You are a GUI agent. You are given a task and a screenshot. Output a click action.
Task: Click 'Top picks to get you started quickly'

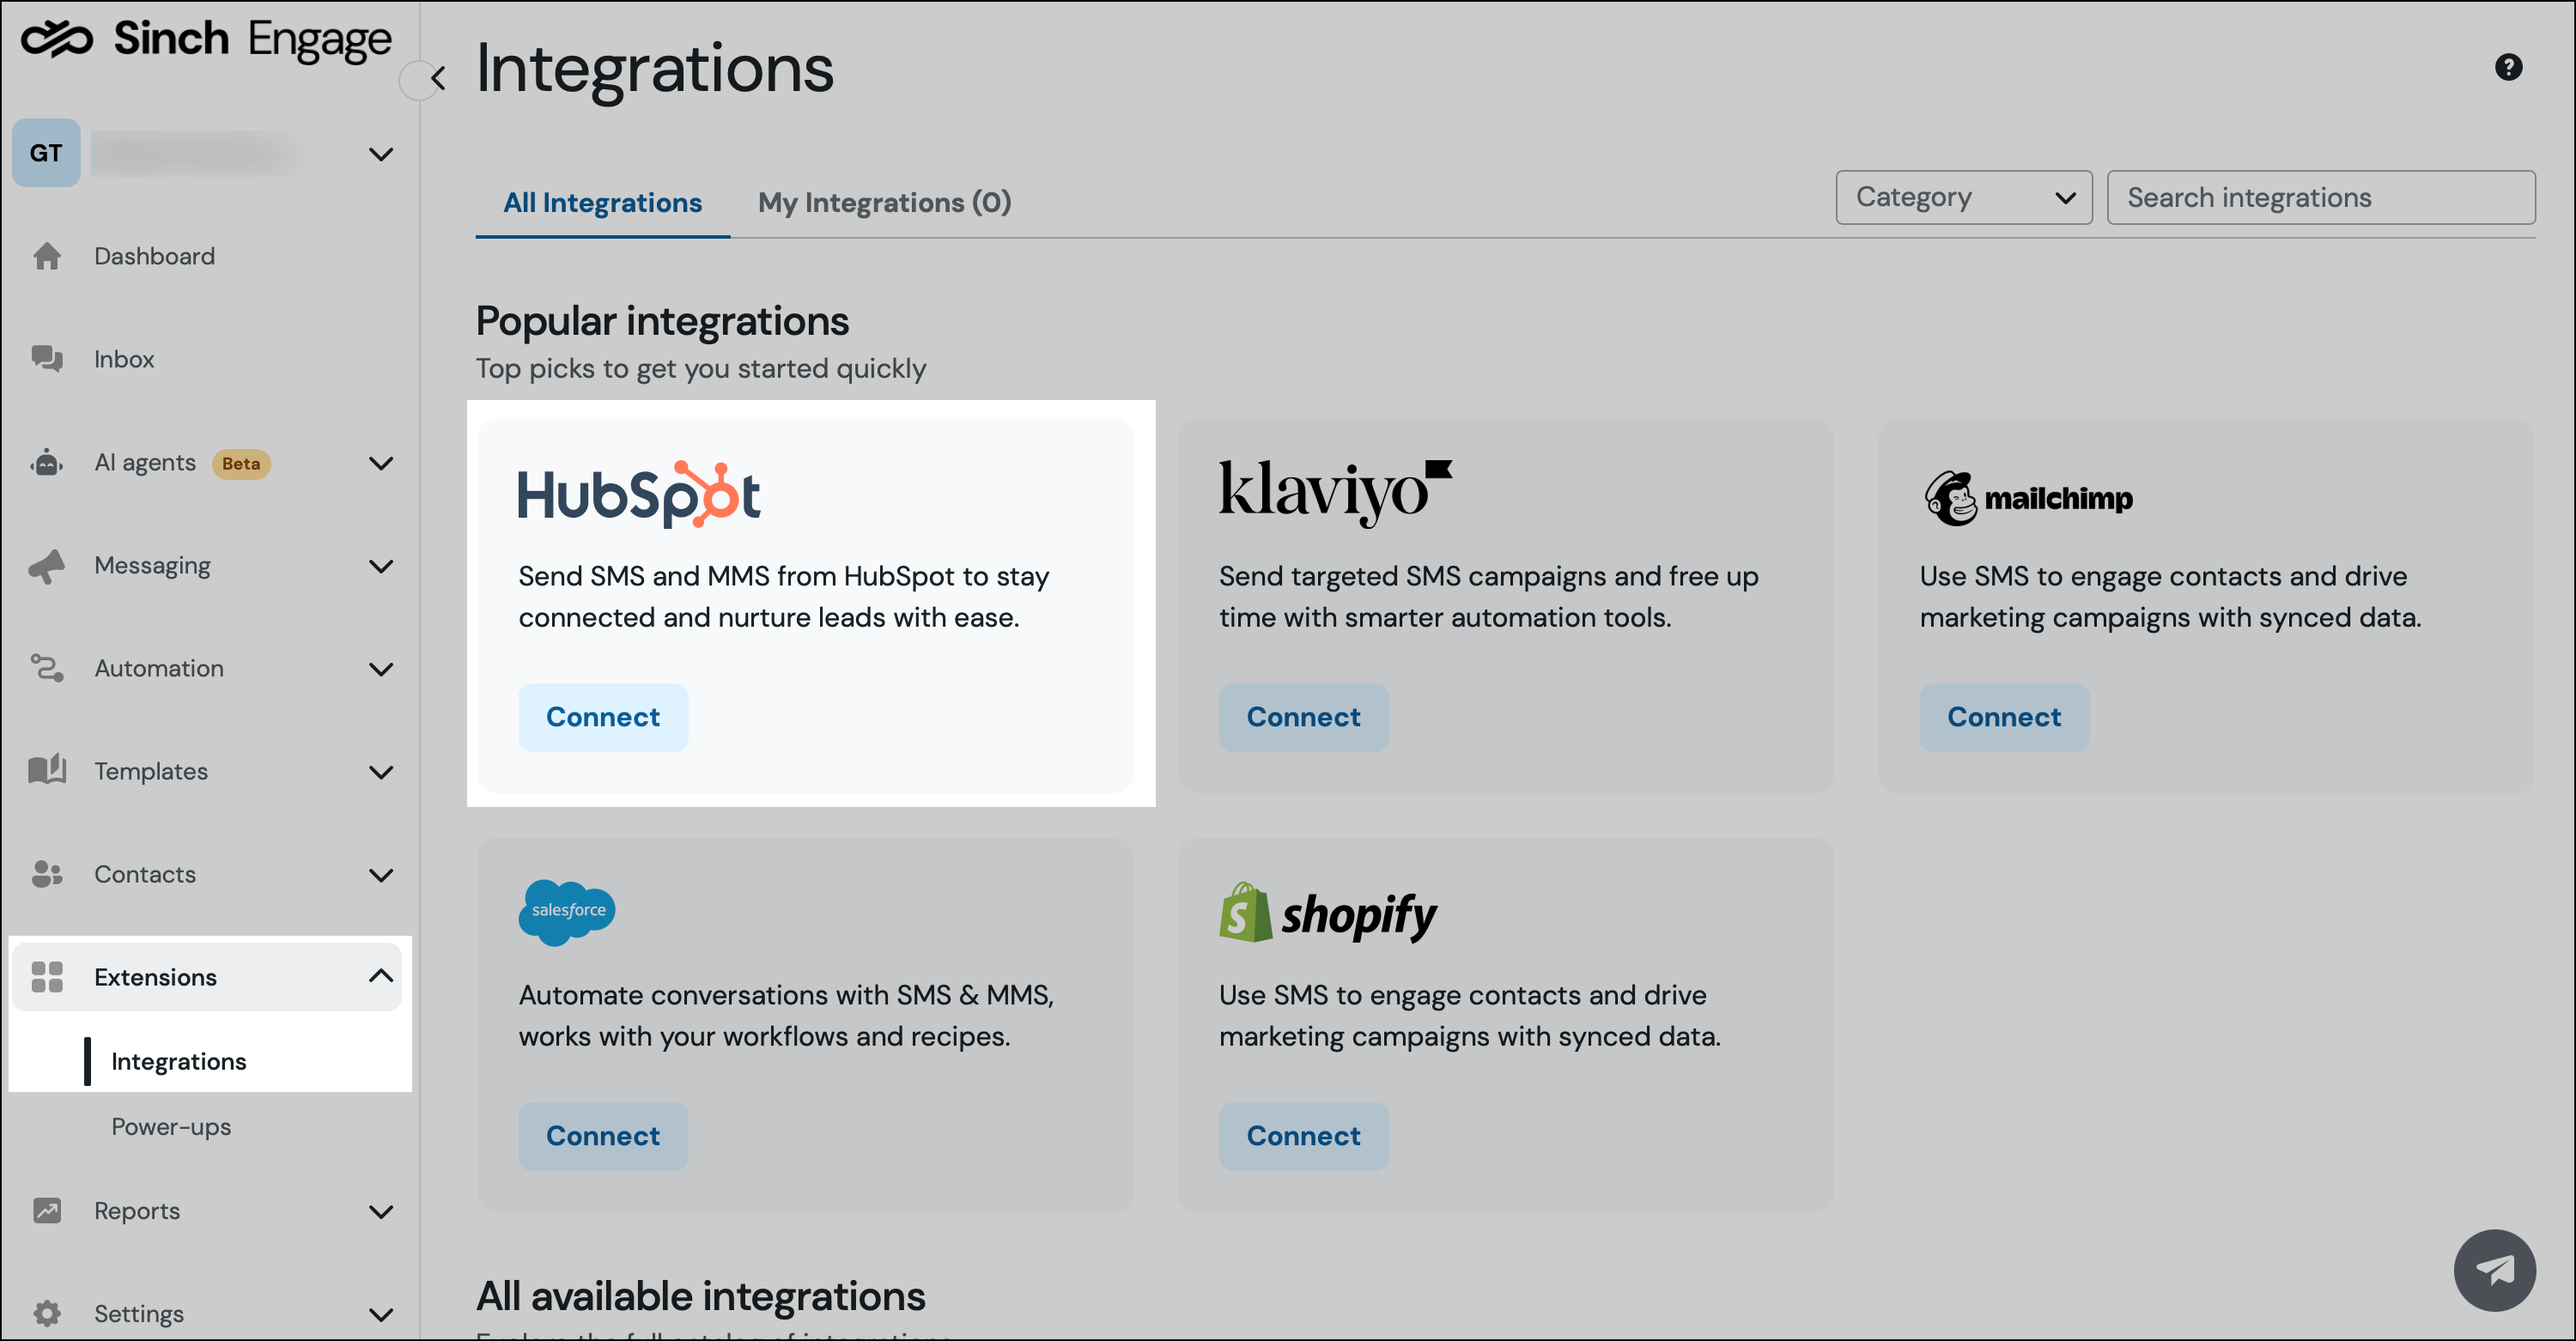point(701,369)
